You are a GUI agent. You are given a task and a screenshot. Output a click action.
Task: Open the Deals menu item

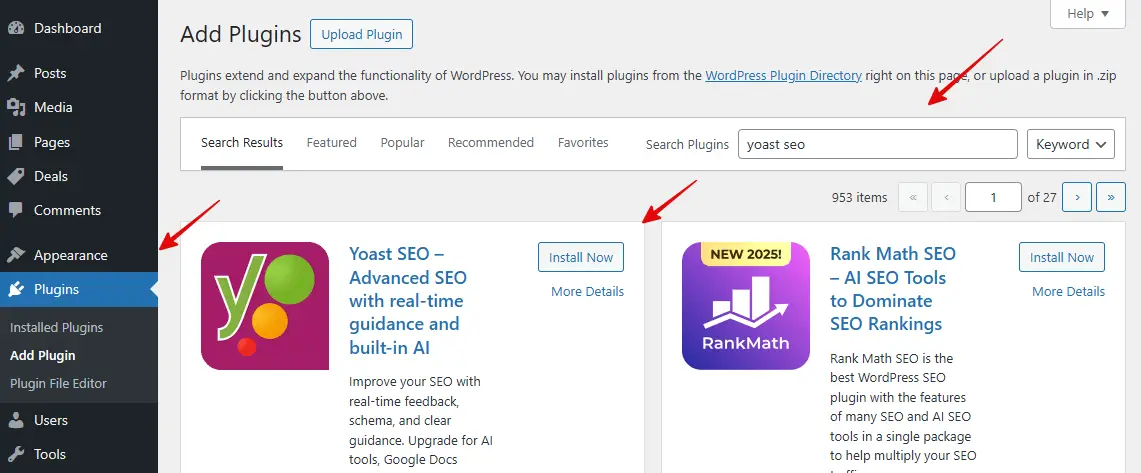point(51,177)
